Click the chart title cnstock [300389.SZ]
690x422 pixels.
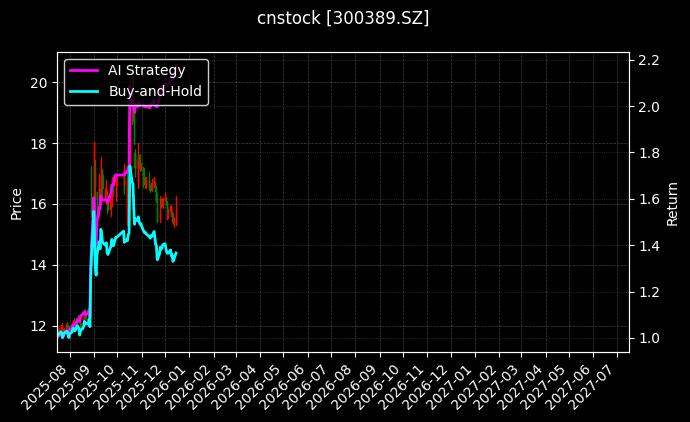(343, 18)
